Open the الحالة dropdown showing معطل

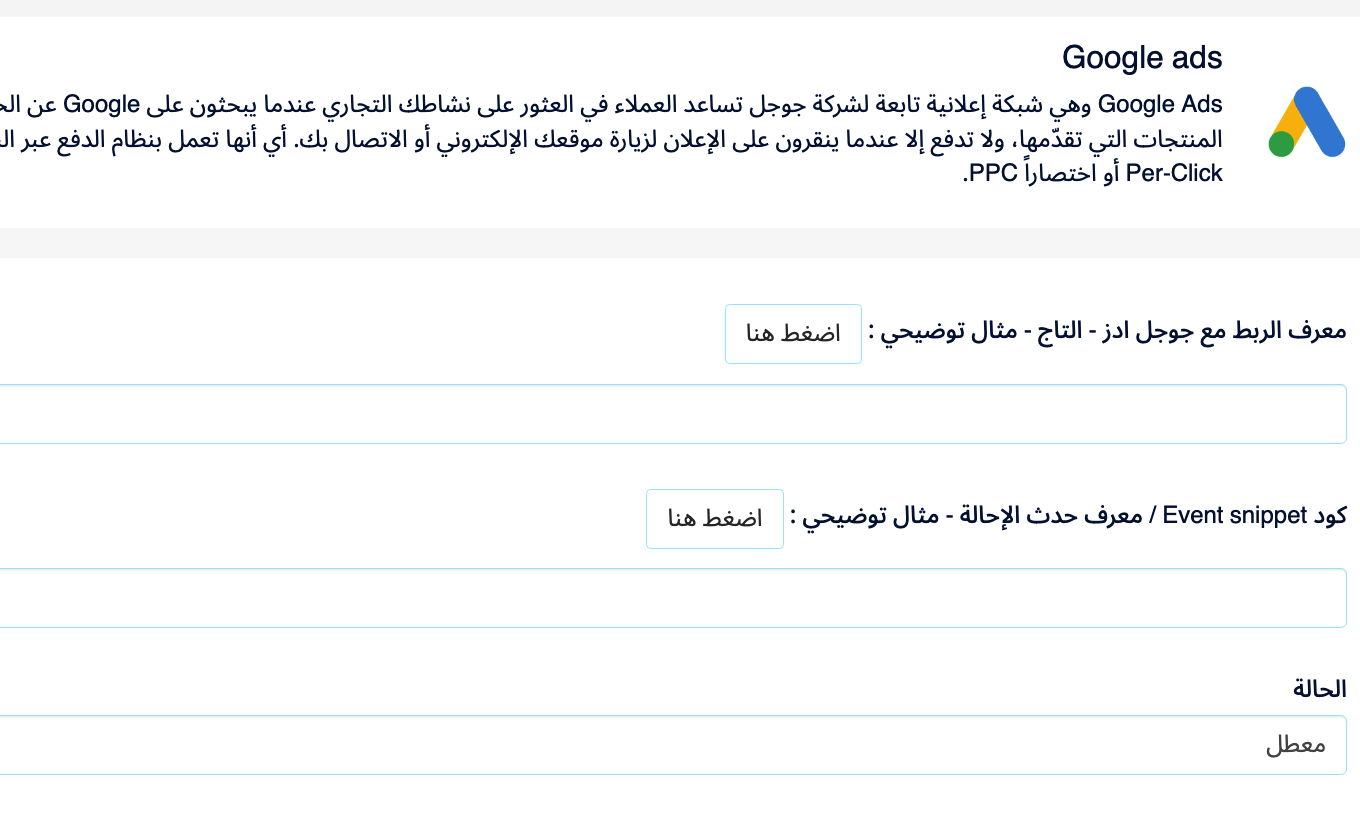coord(672,745)
